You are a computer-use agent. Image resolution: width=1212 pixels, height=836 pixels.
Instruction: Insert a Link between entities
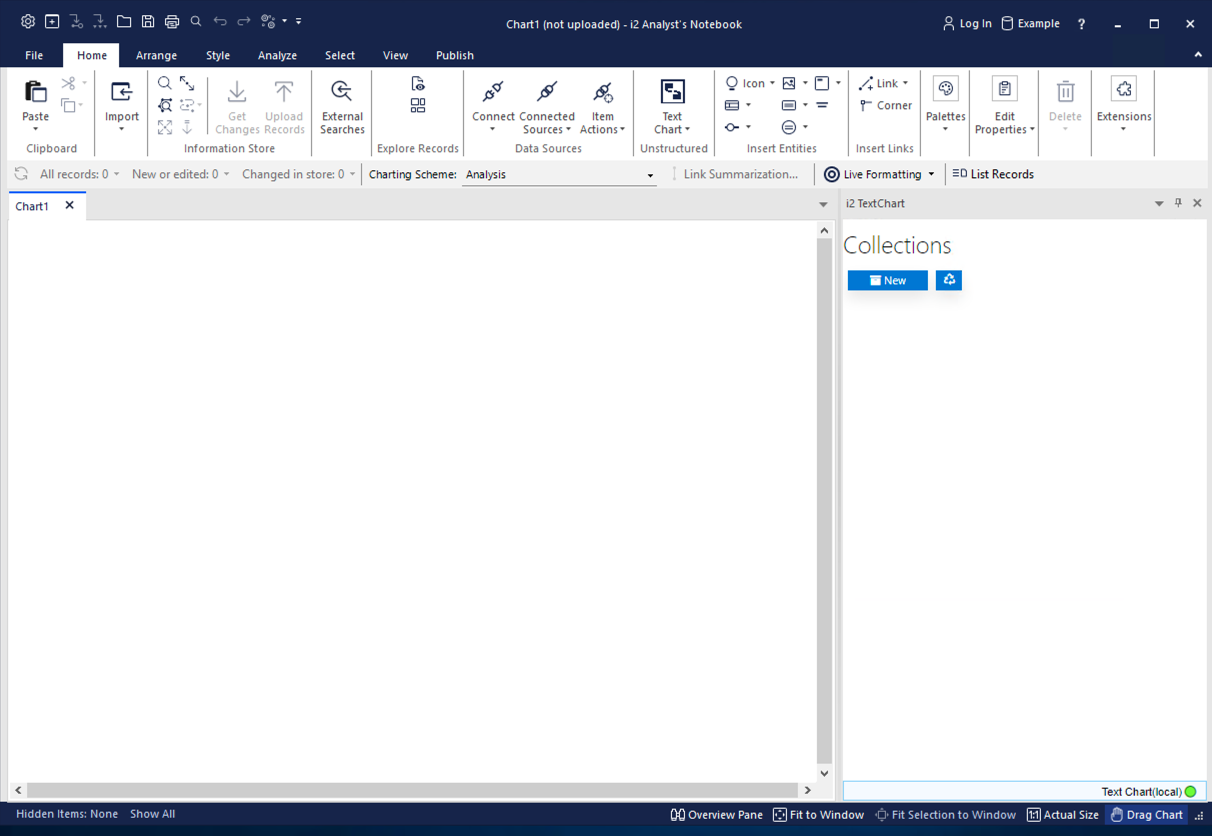[x=879, y=83]
